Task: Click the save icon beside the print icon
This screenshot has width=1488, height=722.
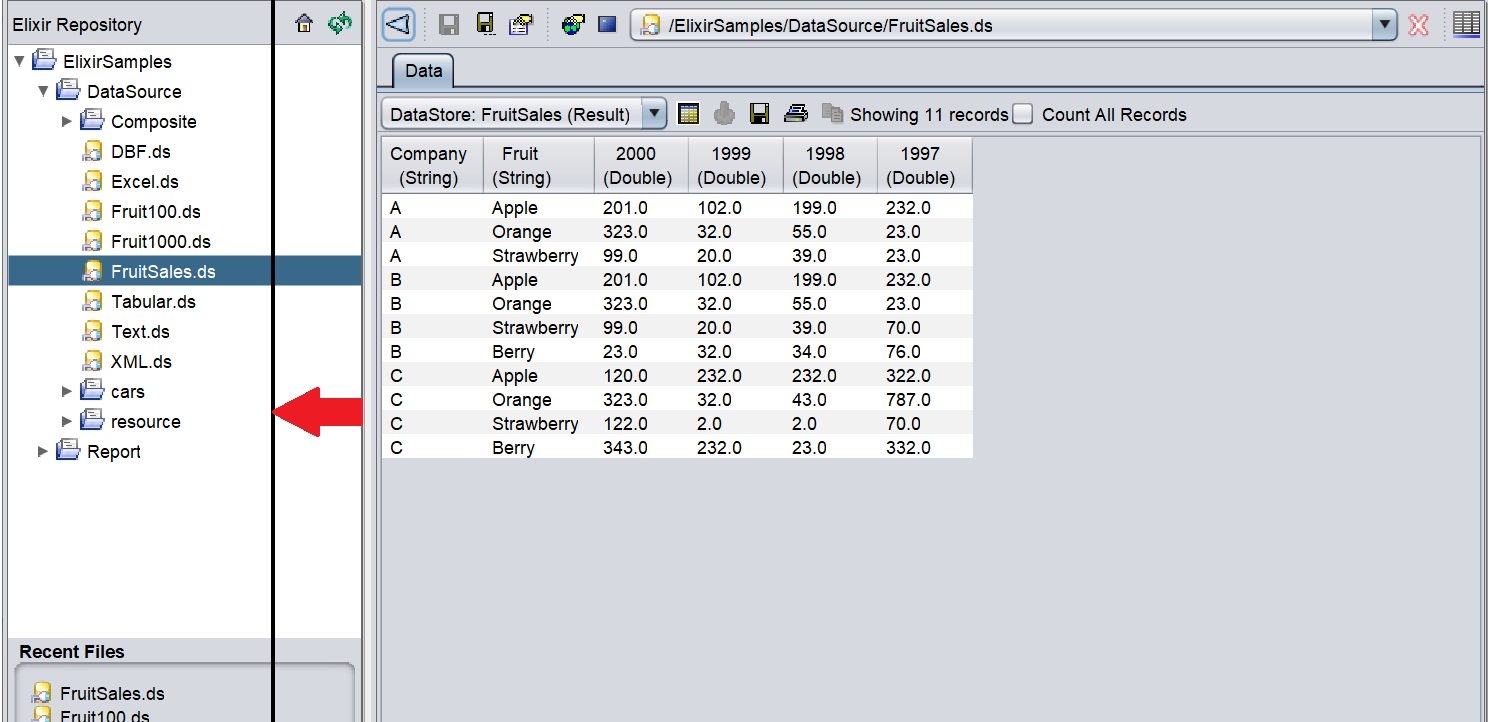Action: click(760, 114)
